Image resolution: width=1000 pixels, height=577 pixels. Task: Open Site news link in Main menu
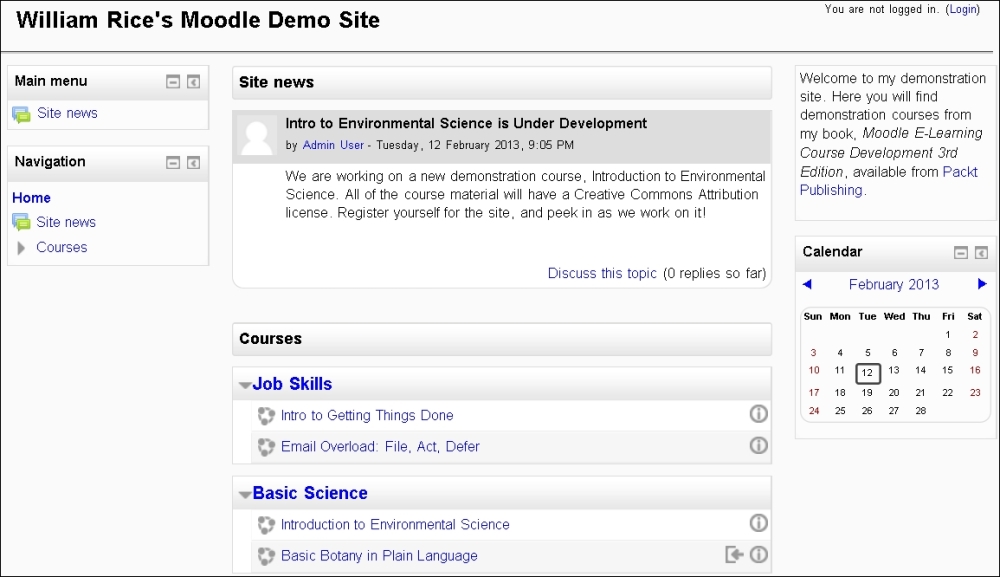[67, 113]
